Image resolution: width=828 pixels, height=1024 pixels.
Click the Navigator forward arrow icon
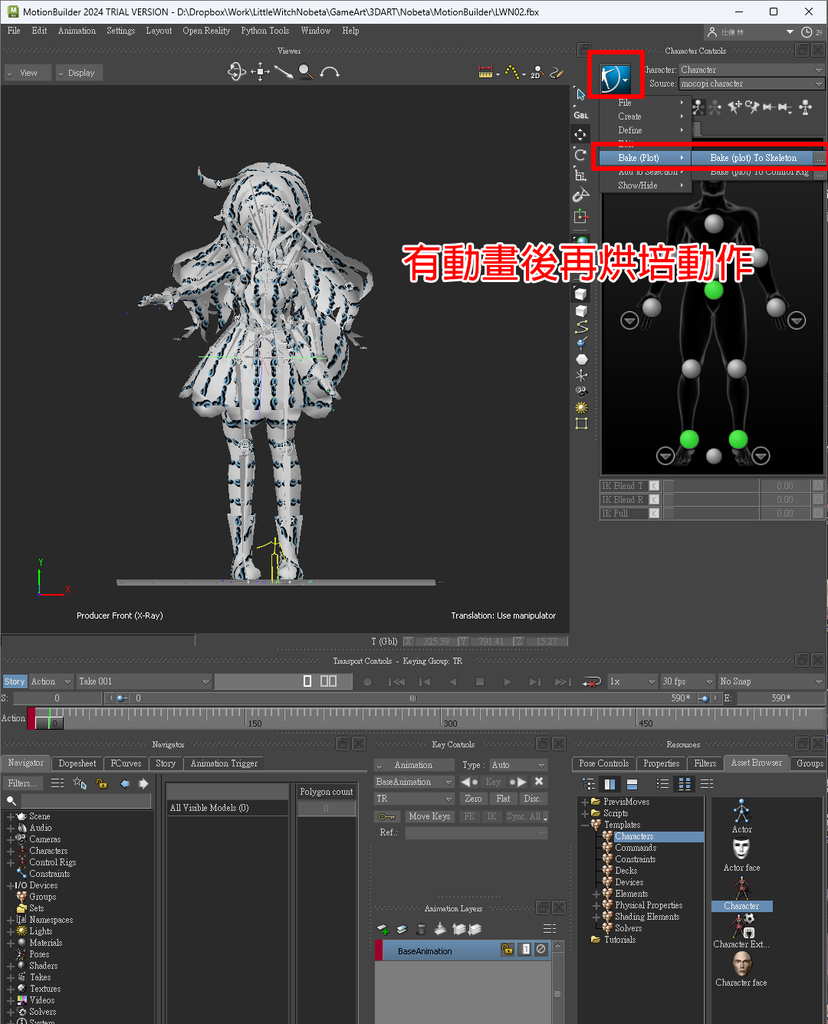point(143,783)
